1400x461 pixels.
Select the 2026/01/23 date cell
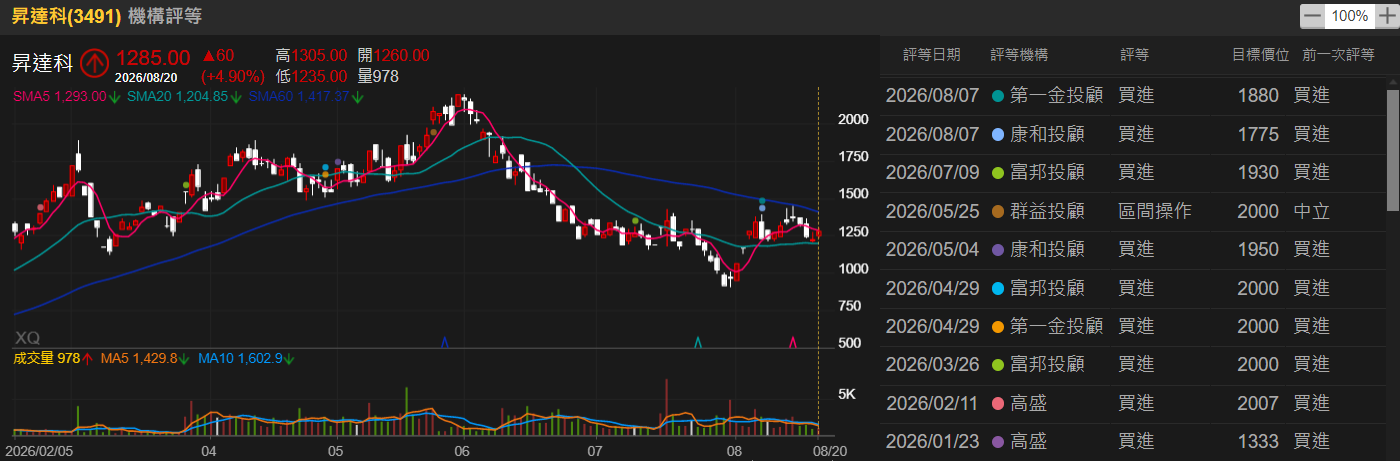coord(930,441)
